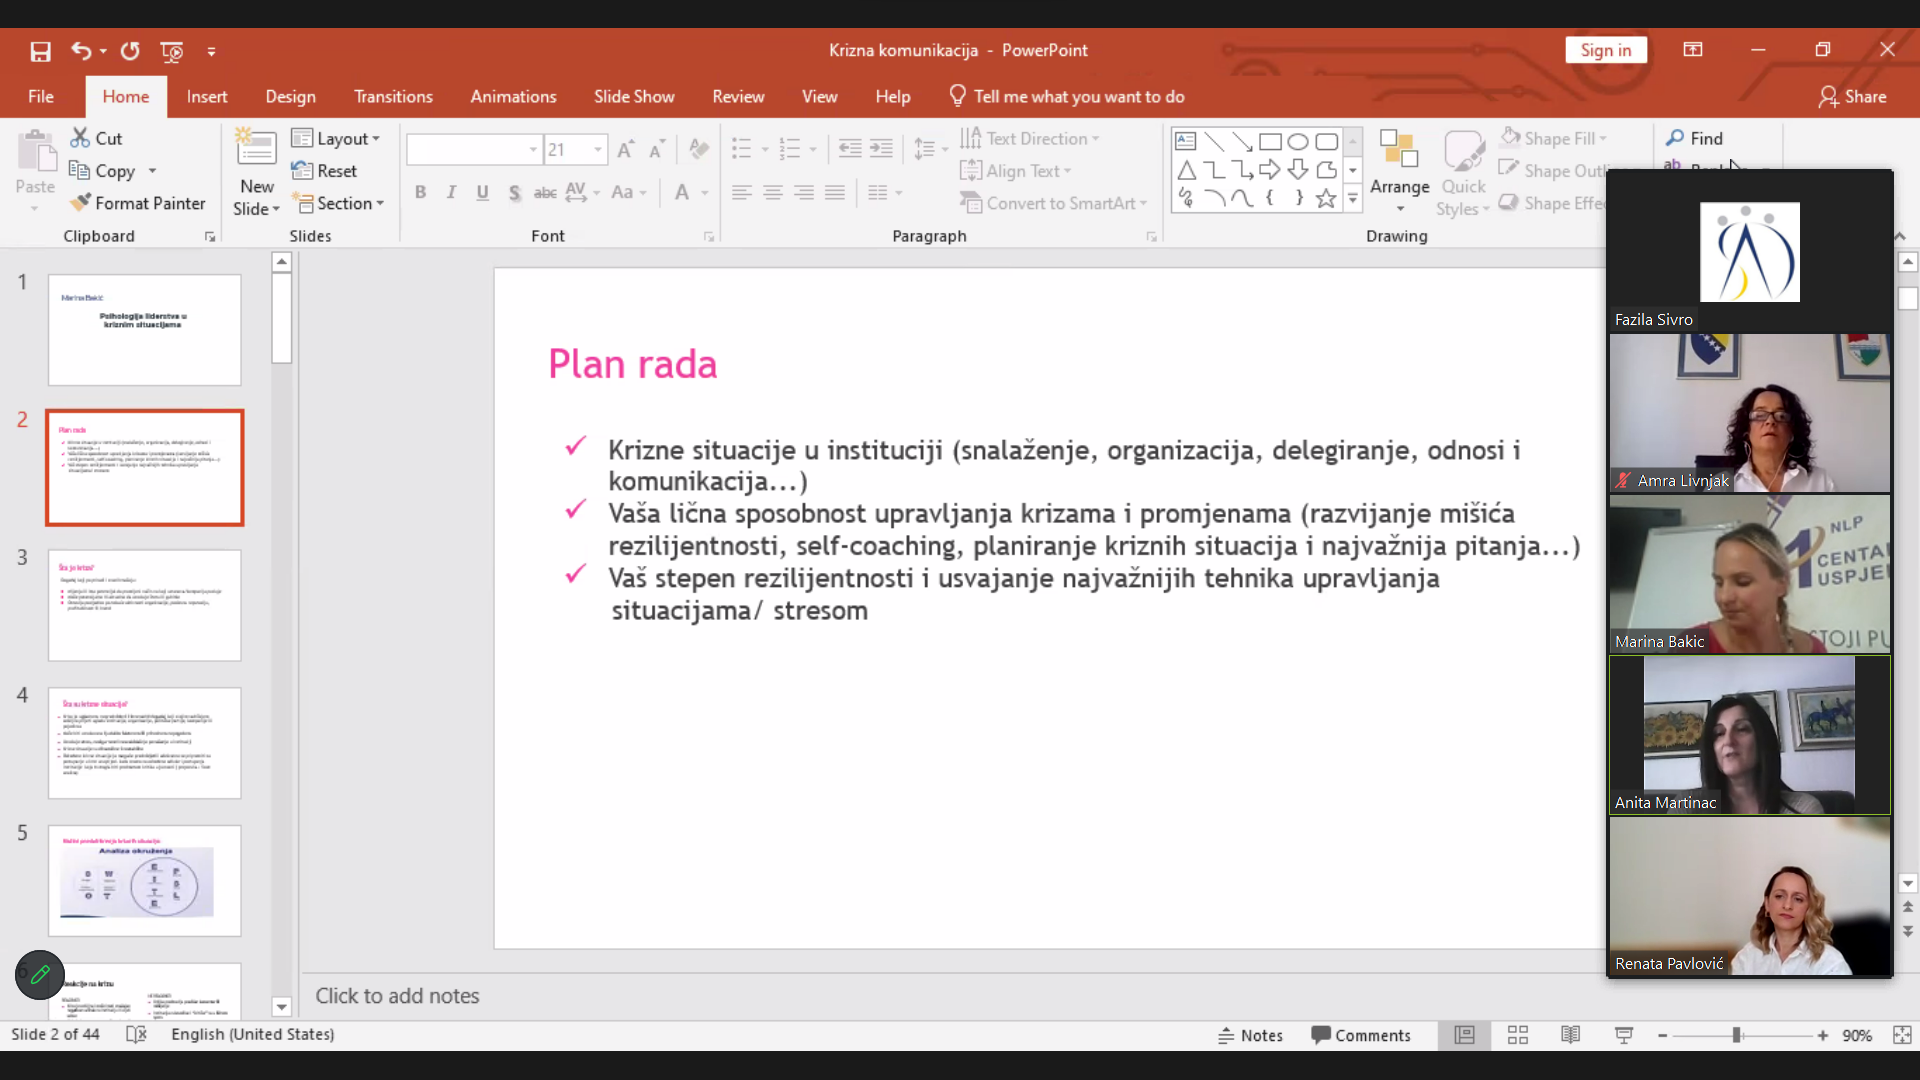This screenshot has width=1920, height=1080.
Task: Open the Text Direction dropdown
Action: click(1029, 138)
